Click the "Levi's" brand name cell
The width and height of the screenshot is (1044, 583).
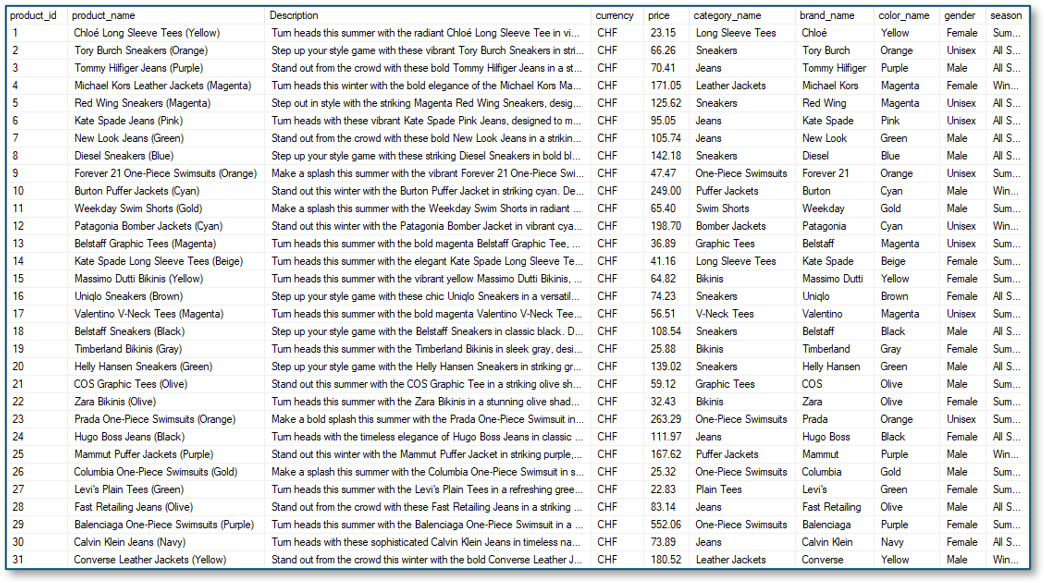(x=814, y=489)
